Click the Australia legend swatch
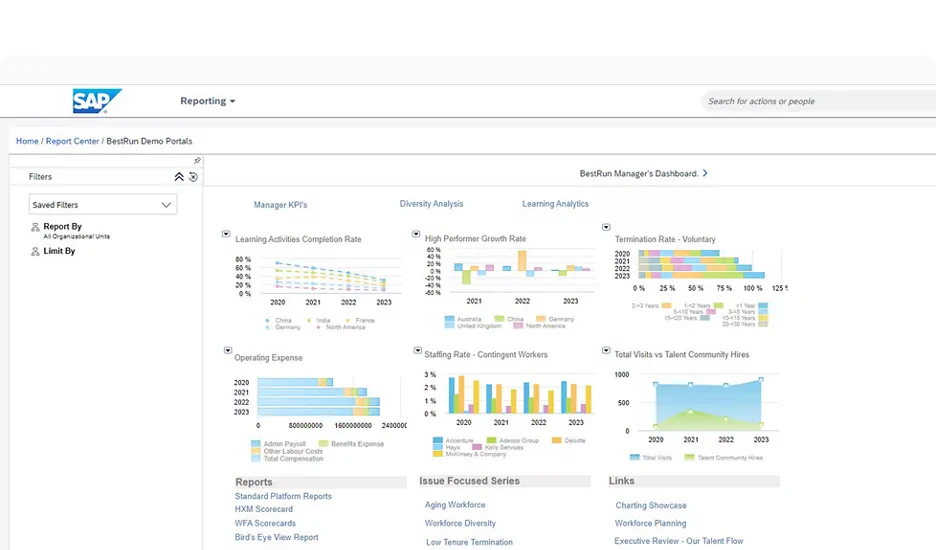 click(449, 319)
